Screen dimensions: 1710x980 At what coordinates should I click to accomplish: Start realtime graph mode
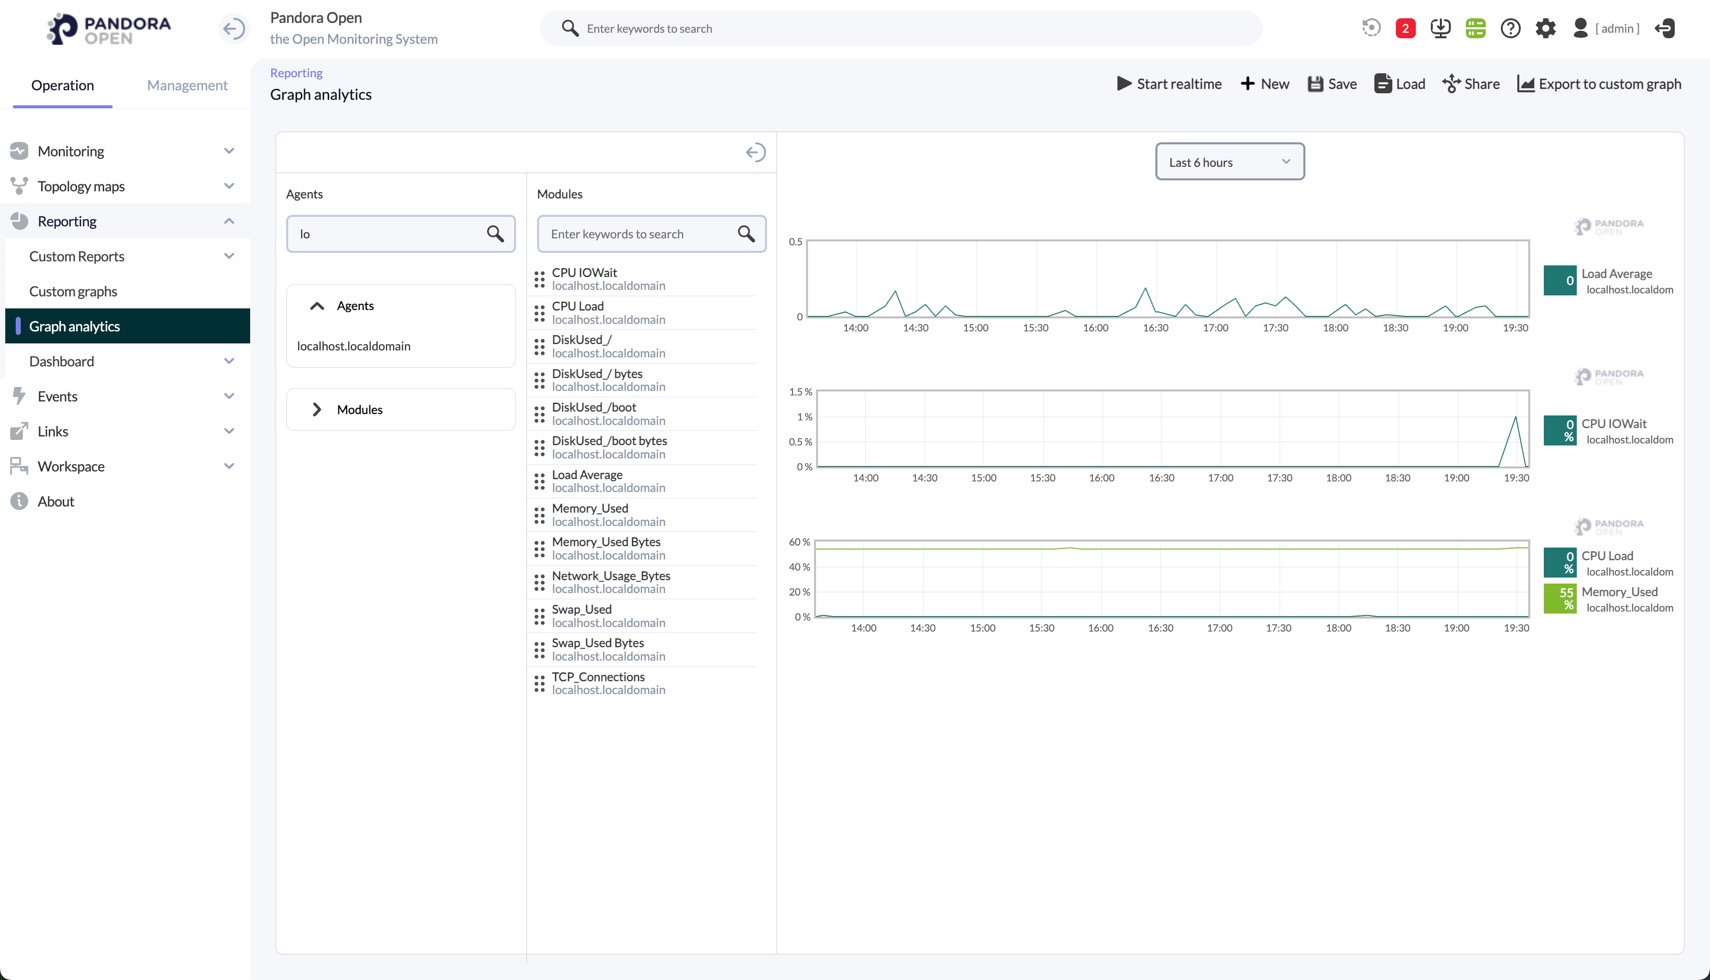1168,84
